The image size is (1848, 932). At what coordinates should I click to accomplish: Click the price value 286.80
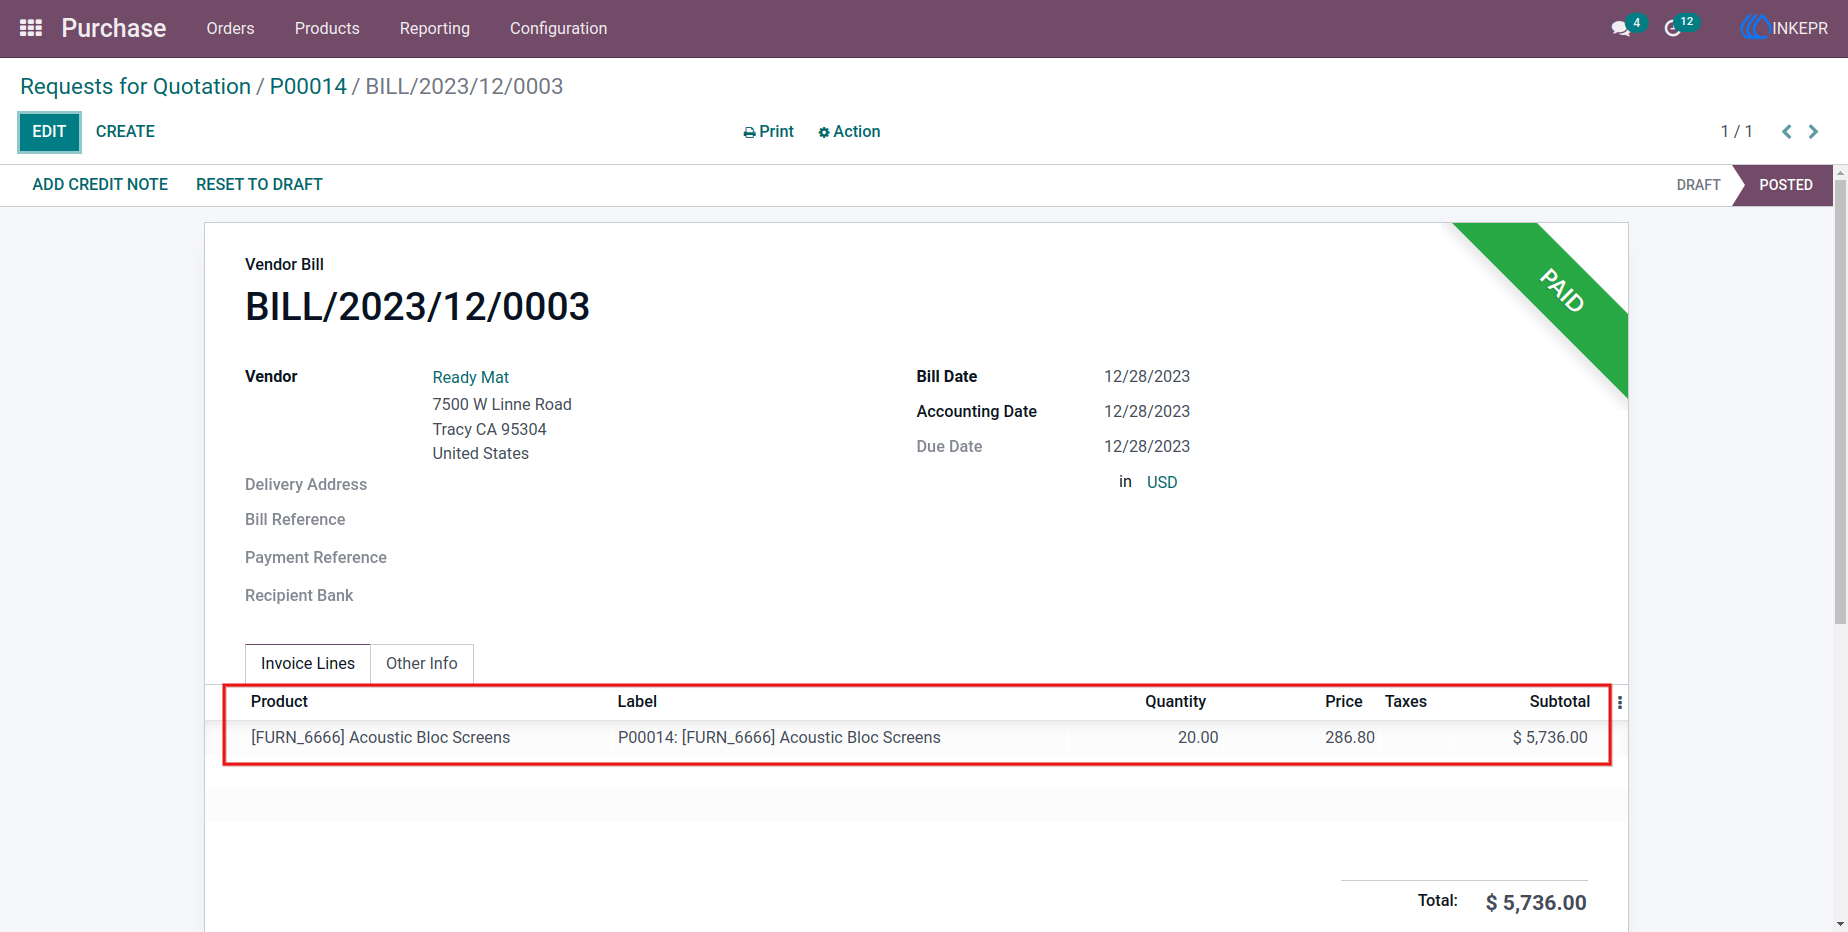click(x=1350, y=738)
